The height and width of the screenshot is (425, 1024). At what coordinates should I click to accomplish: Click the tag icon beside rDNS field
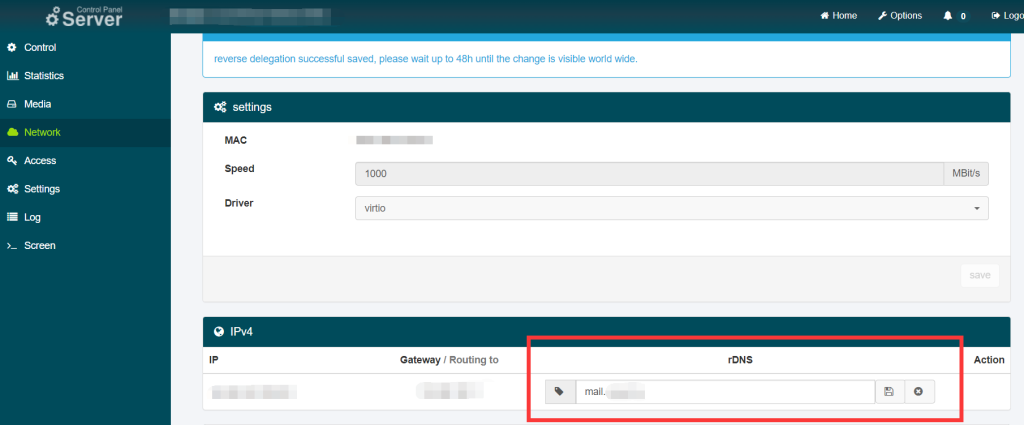click(560, 392)
